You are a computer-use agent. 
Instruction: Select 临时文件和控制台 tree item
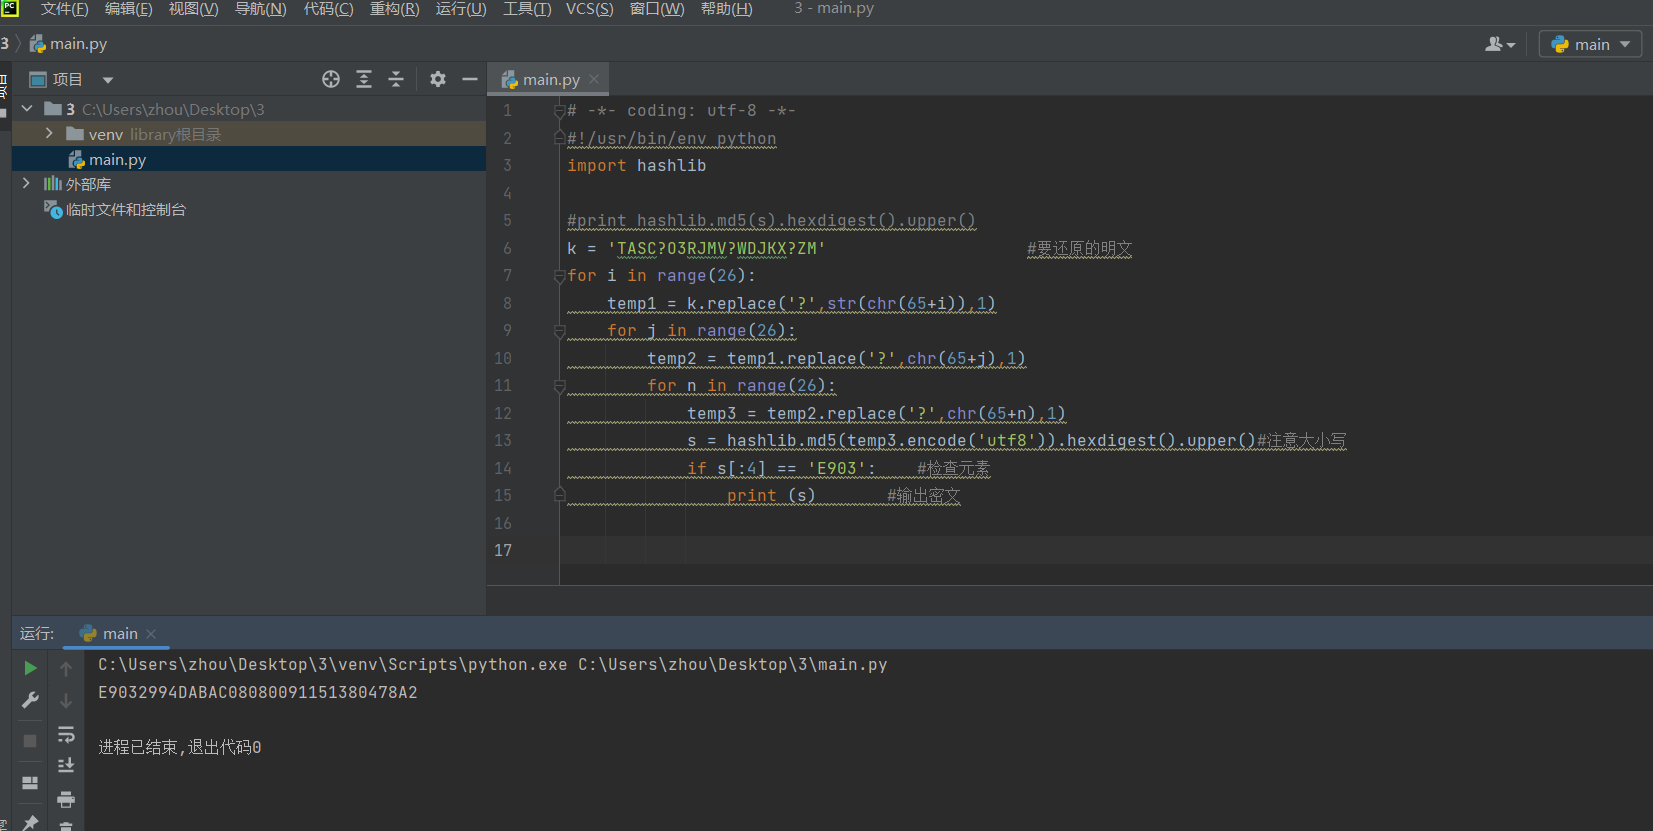tap(125, 209)
